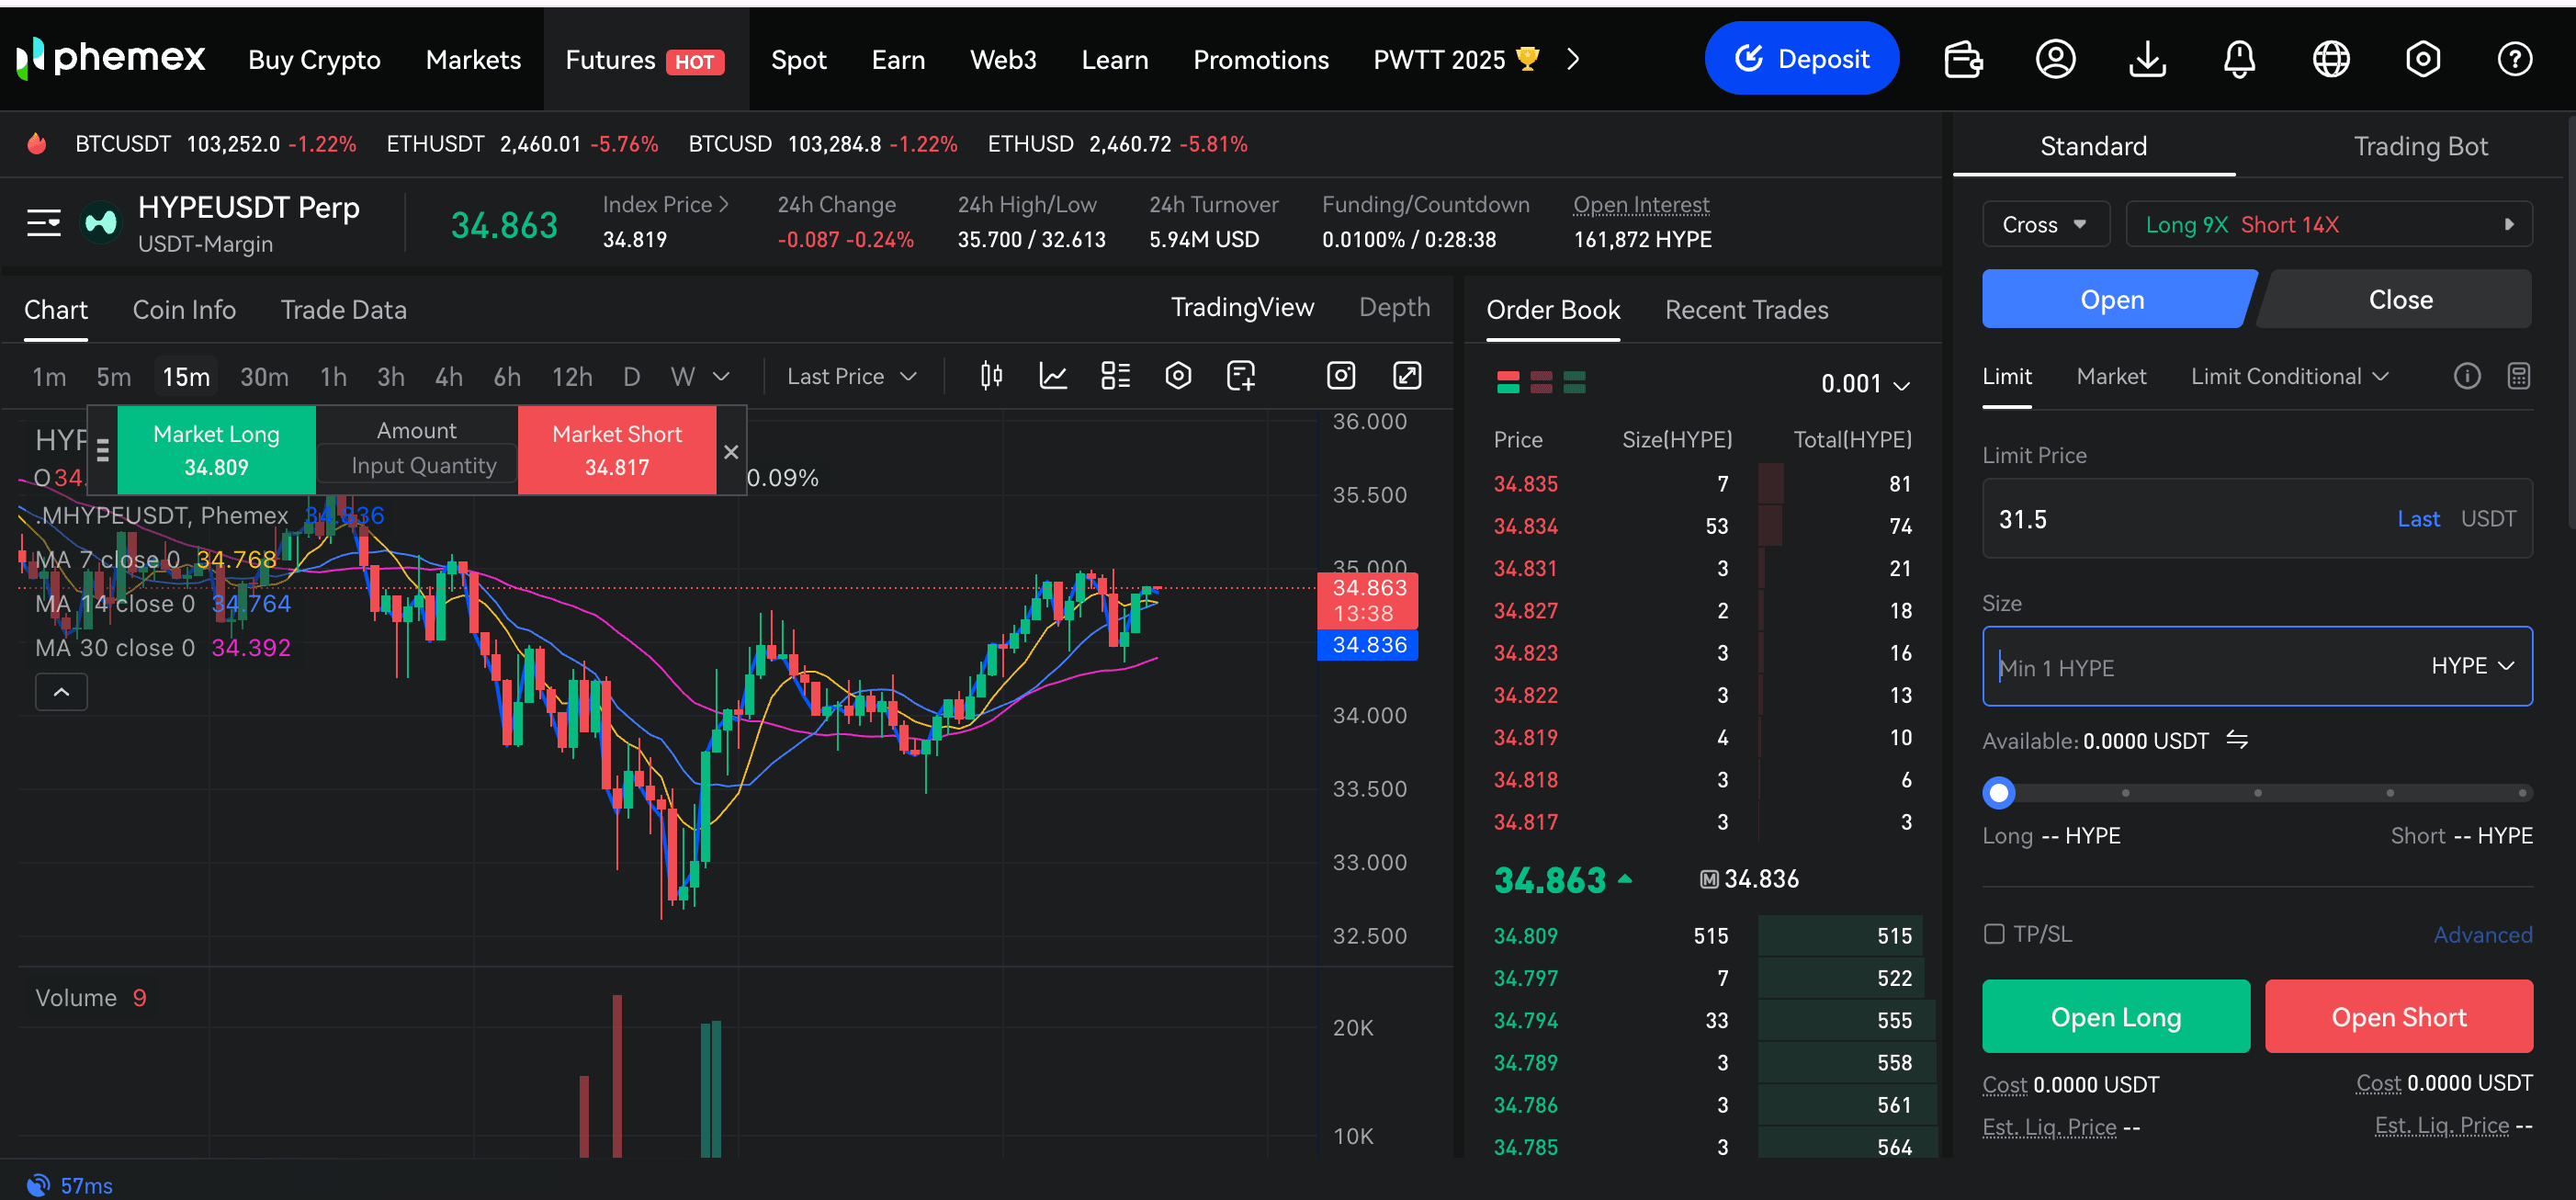Image resolution: width=2576 pixels, height=1200 pixels.
Task: Select the 1m timeframe
Action: pos(49,377)
